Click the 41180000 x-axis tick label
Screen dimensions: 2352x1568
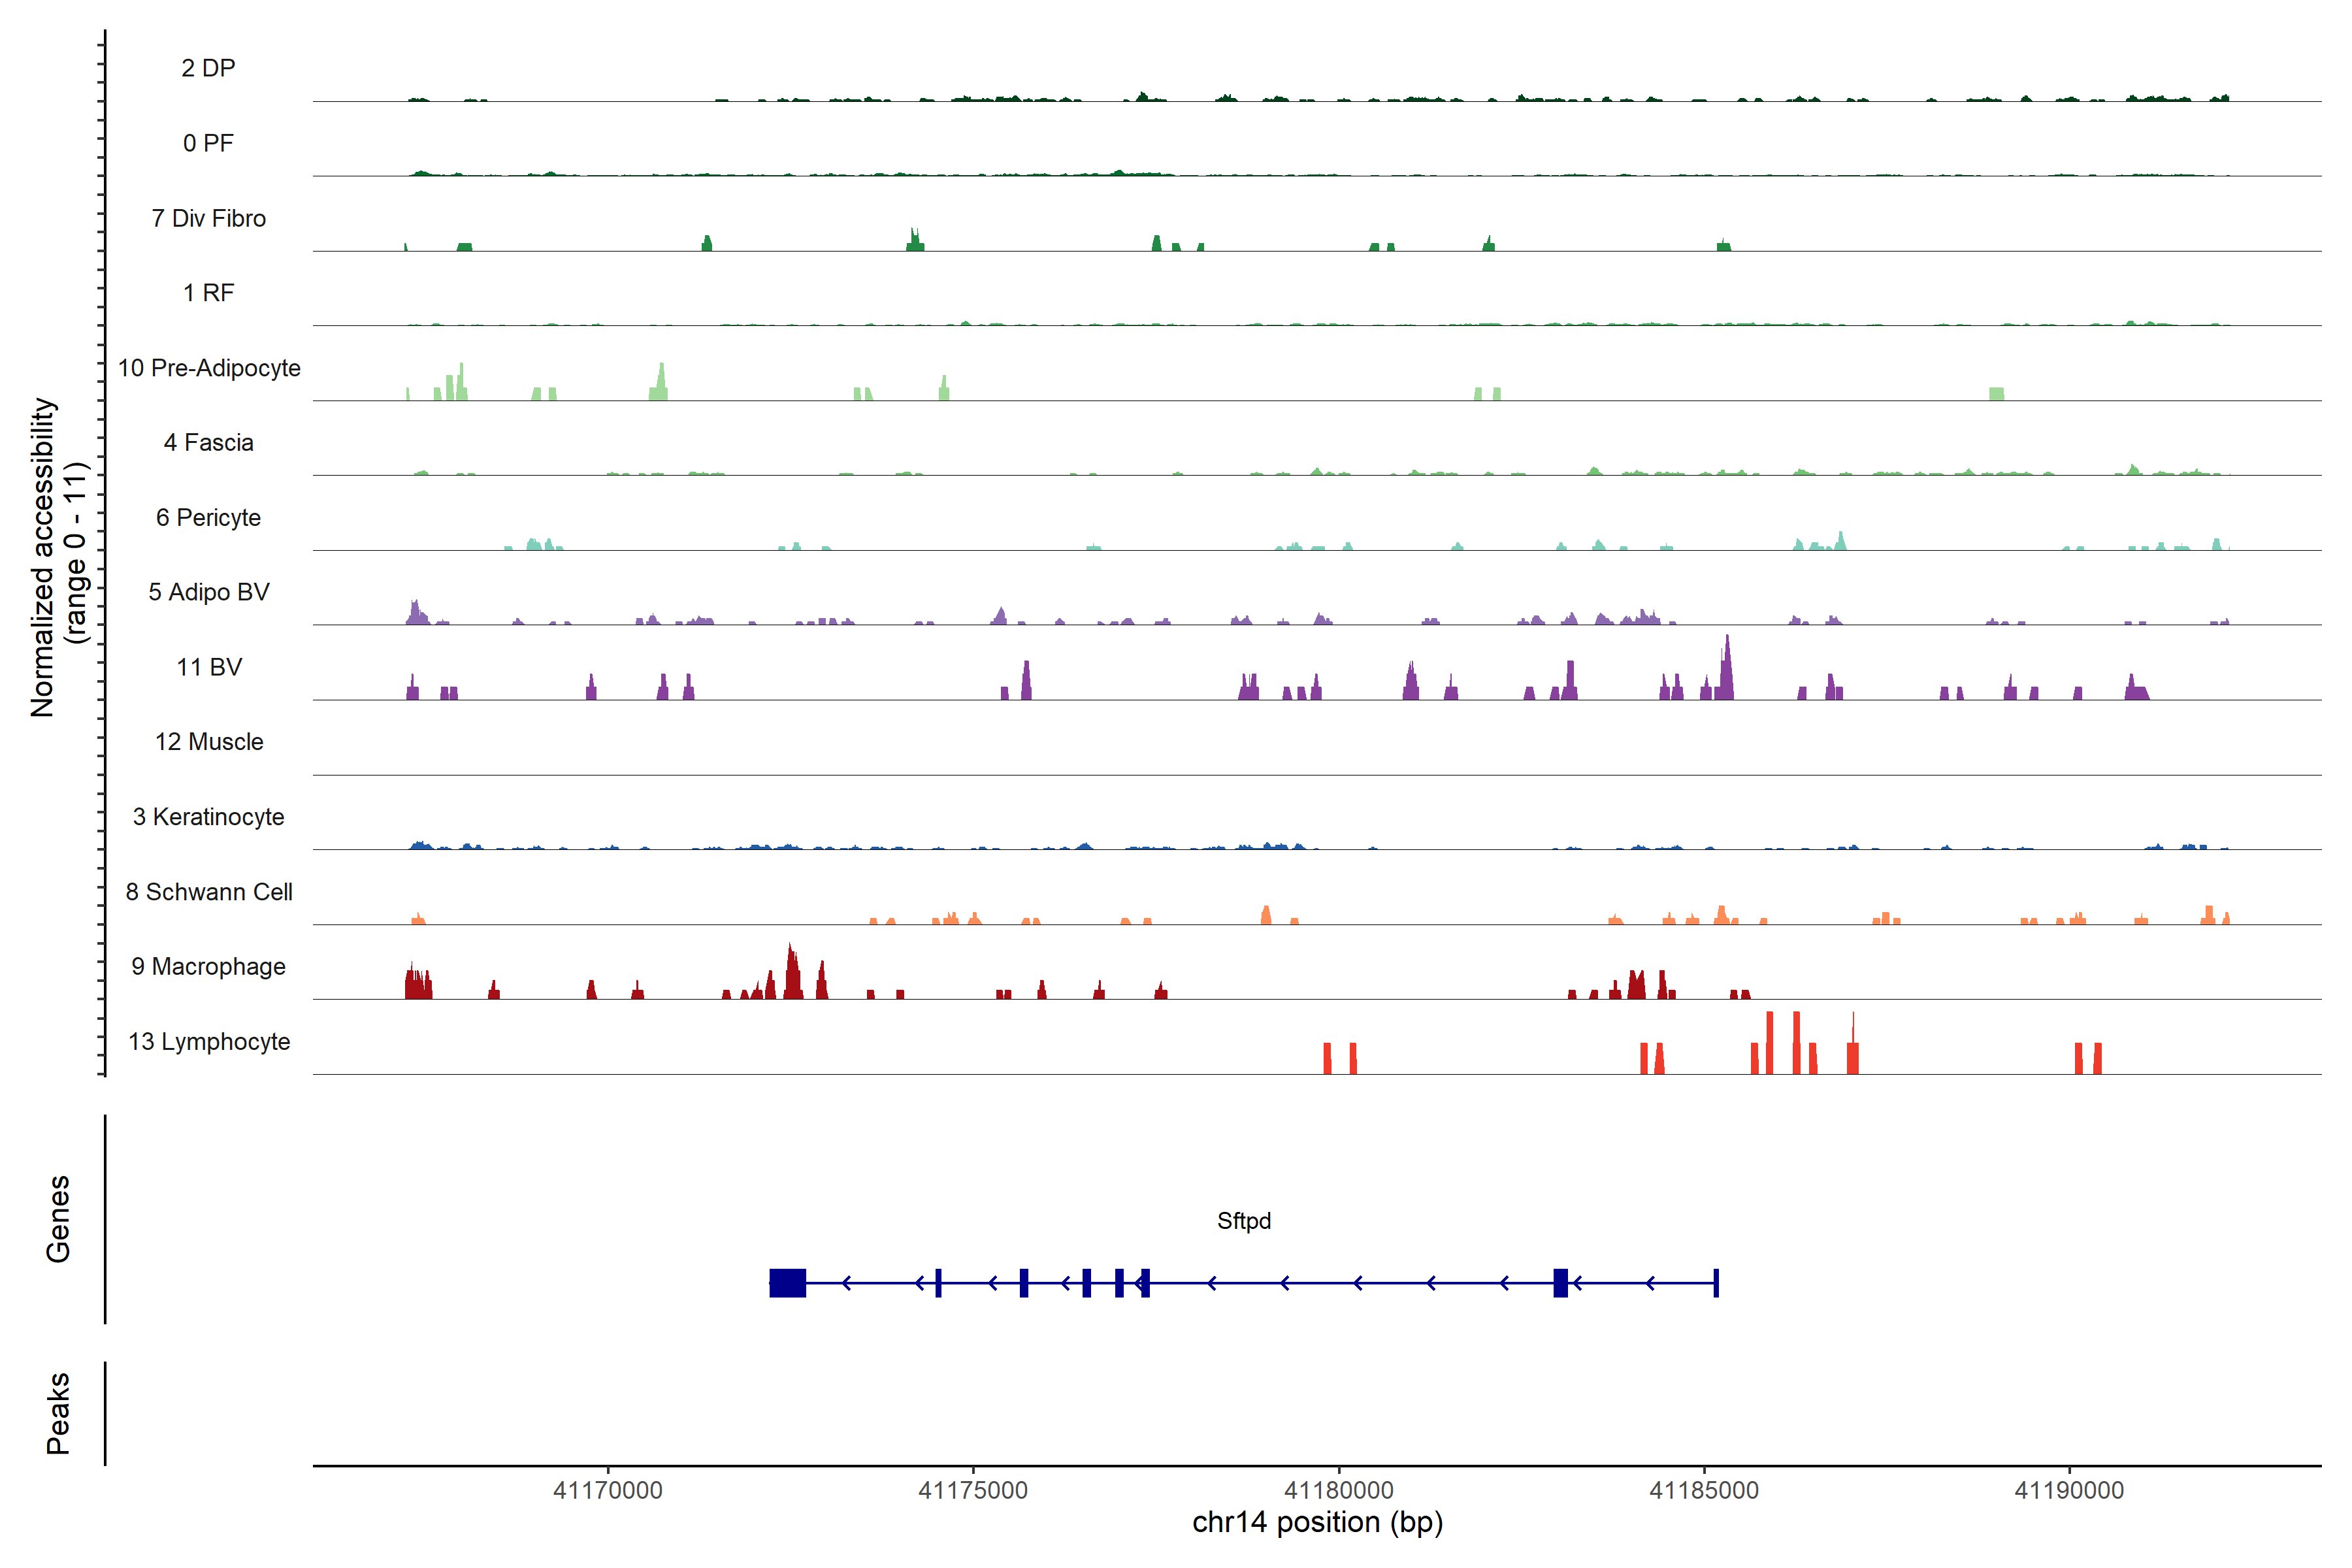[1338, 1490]
